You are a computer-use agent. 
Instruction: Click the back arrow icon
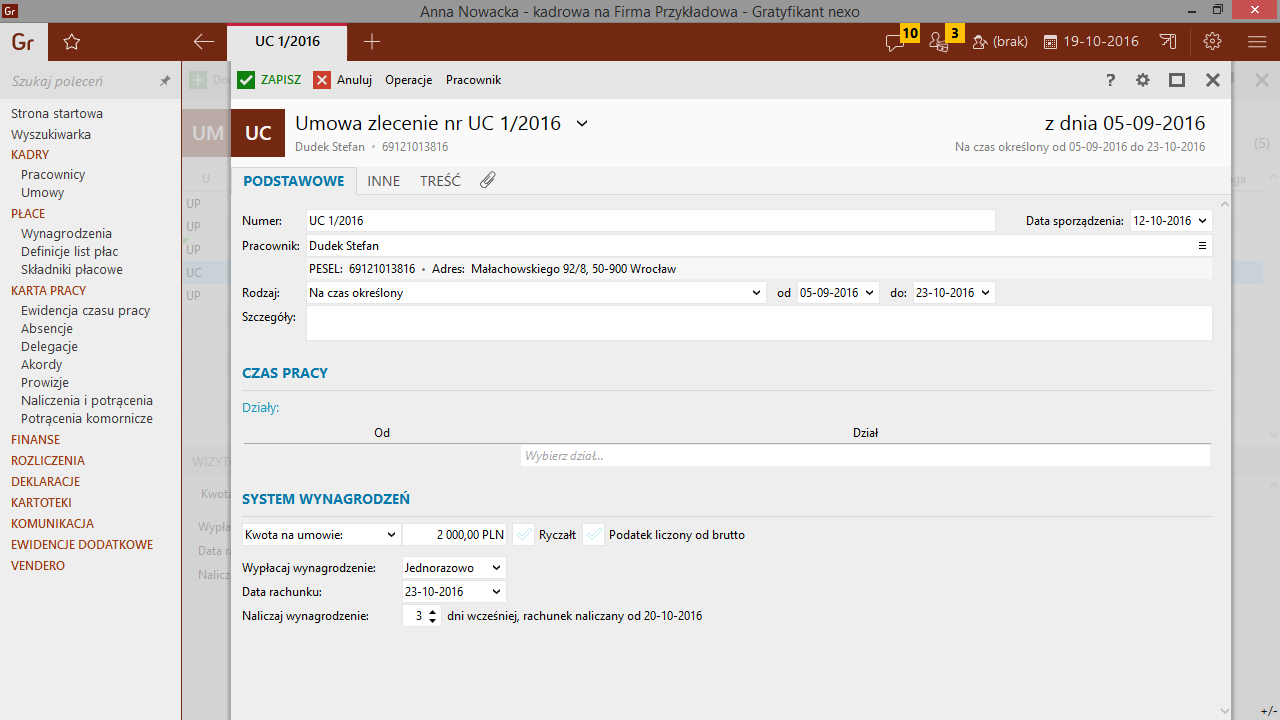[x=204, y=42]
